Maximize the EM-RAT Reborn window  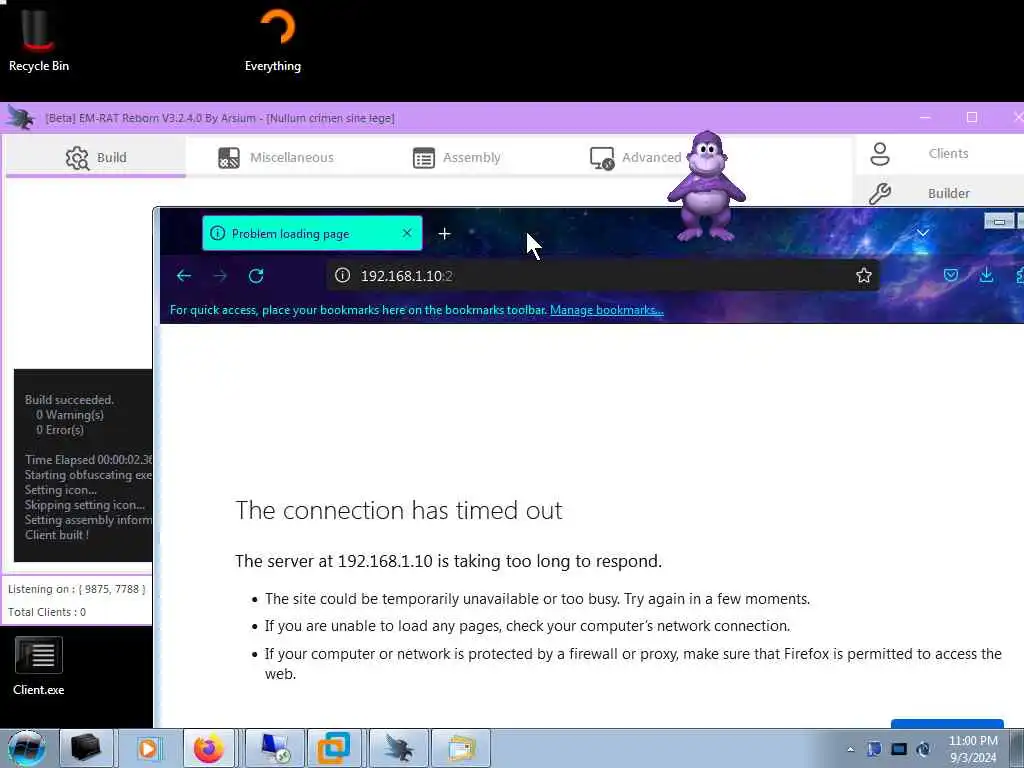[972, 118]
